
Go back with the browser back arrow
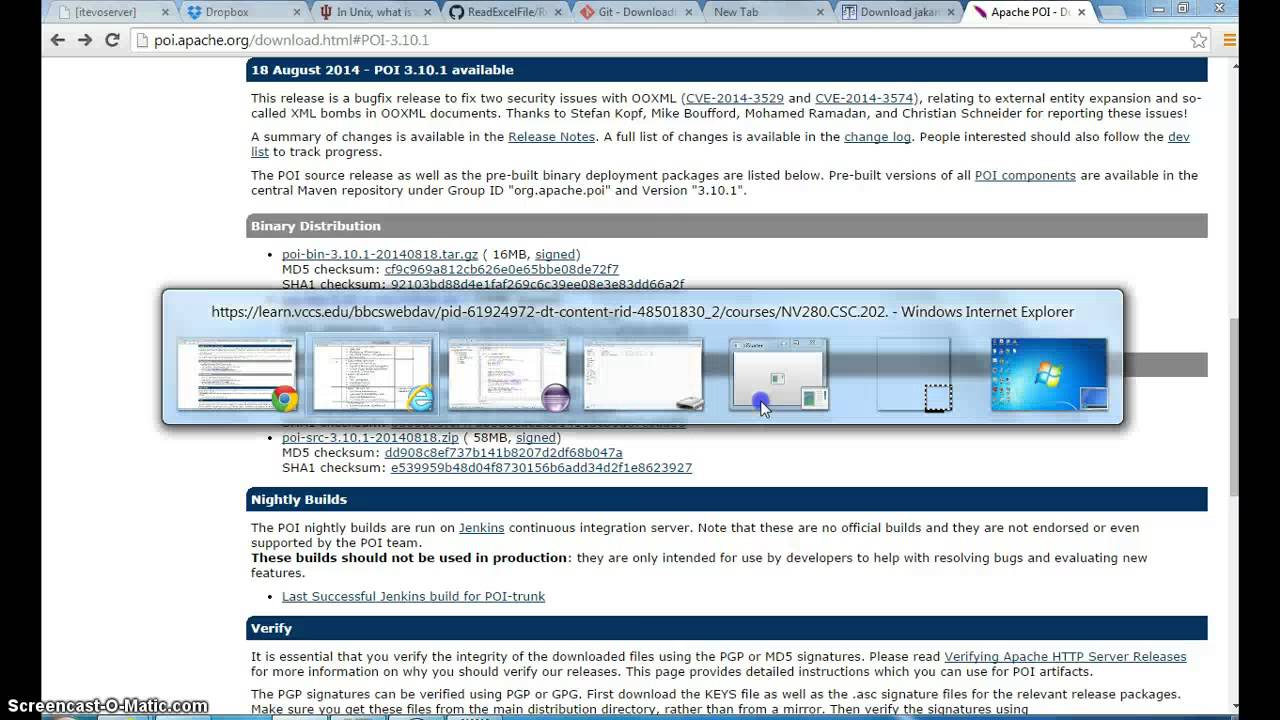[58, 40]
